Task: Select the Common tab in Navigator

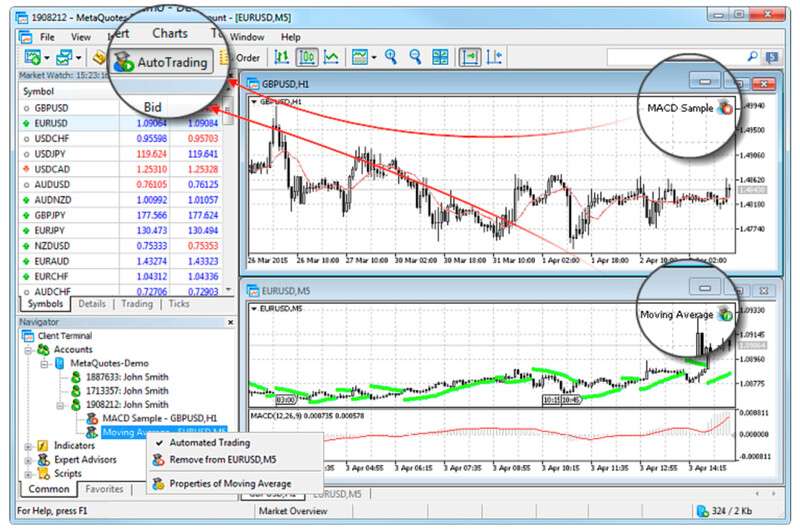Action: (48, 489)
